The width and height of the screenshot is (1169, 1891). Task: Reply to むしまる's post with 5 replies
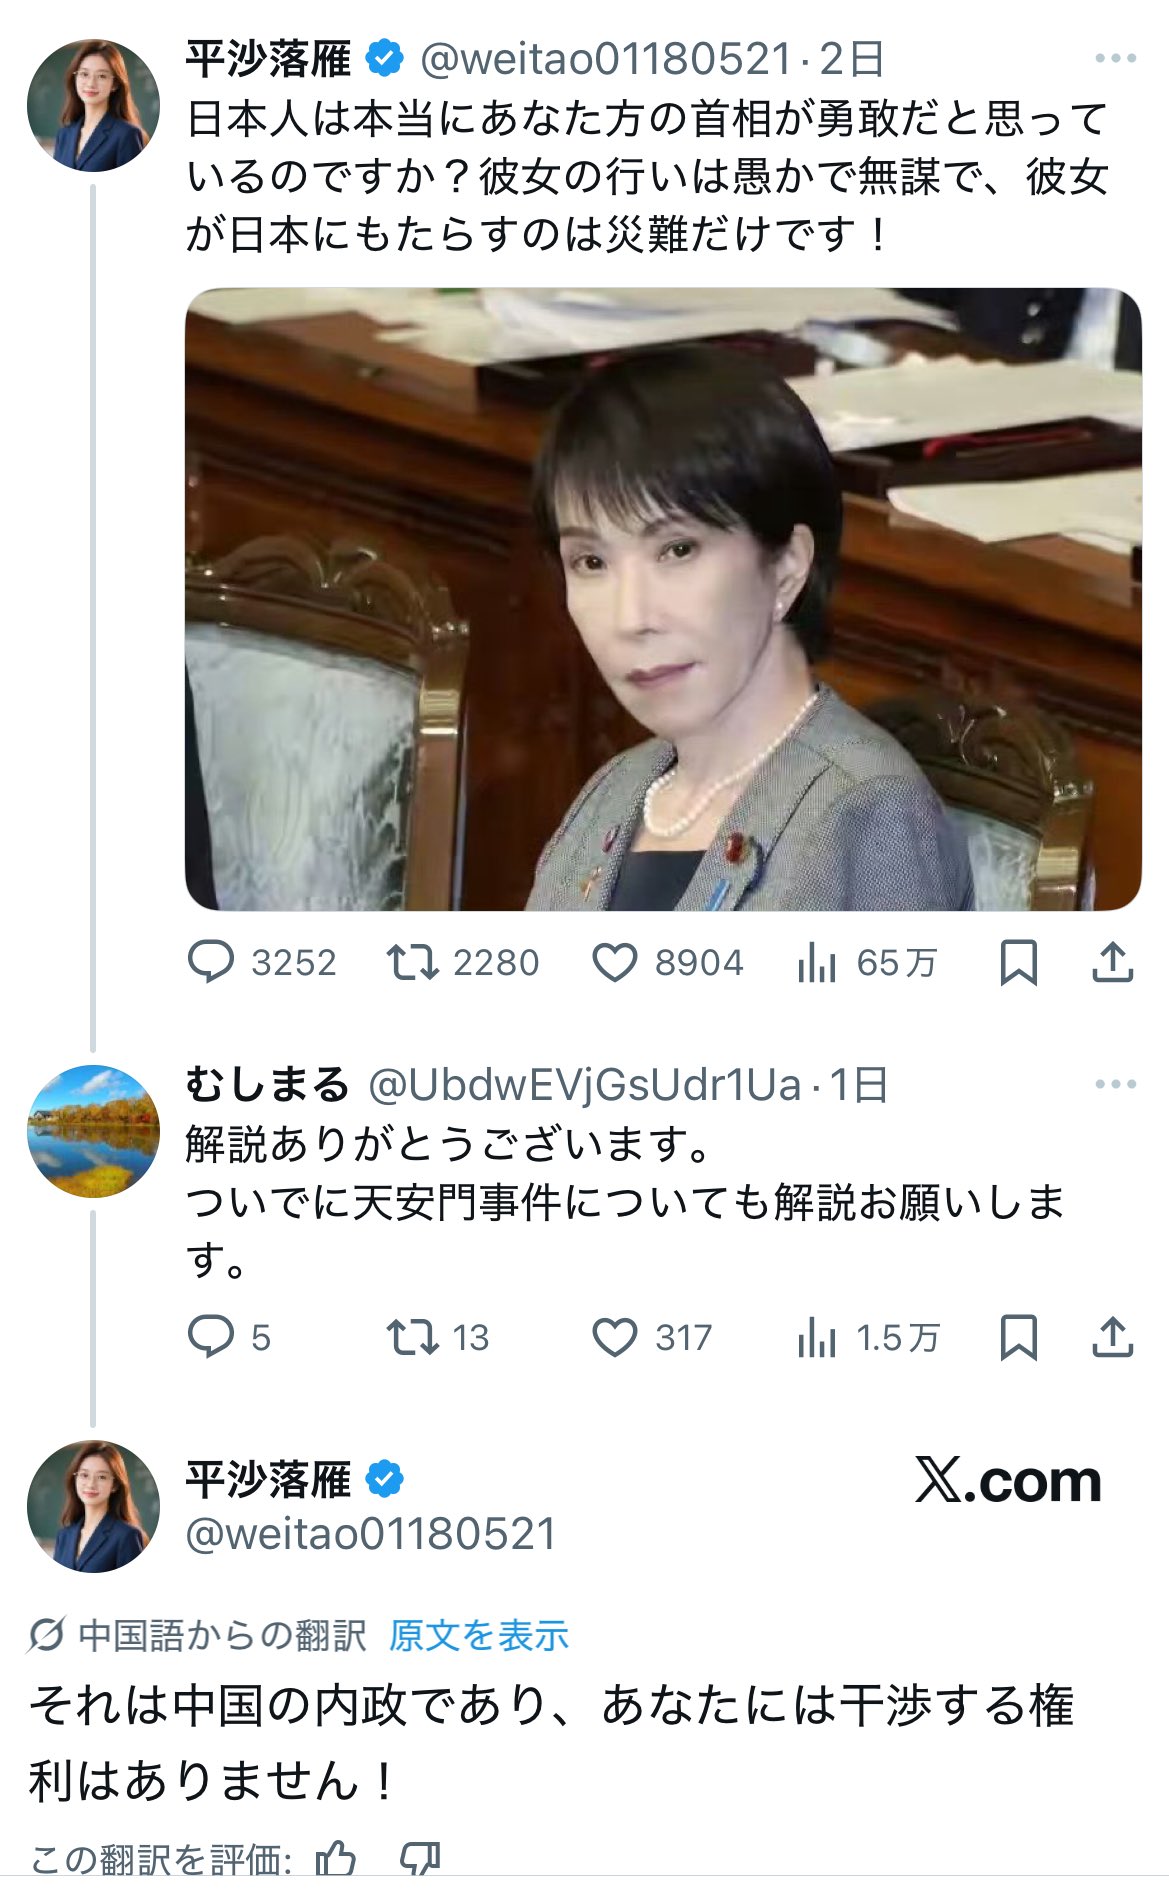tap(230, 1337)
